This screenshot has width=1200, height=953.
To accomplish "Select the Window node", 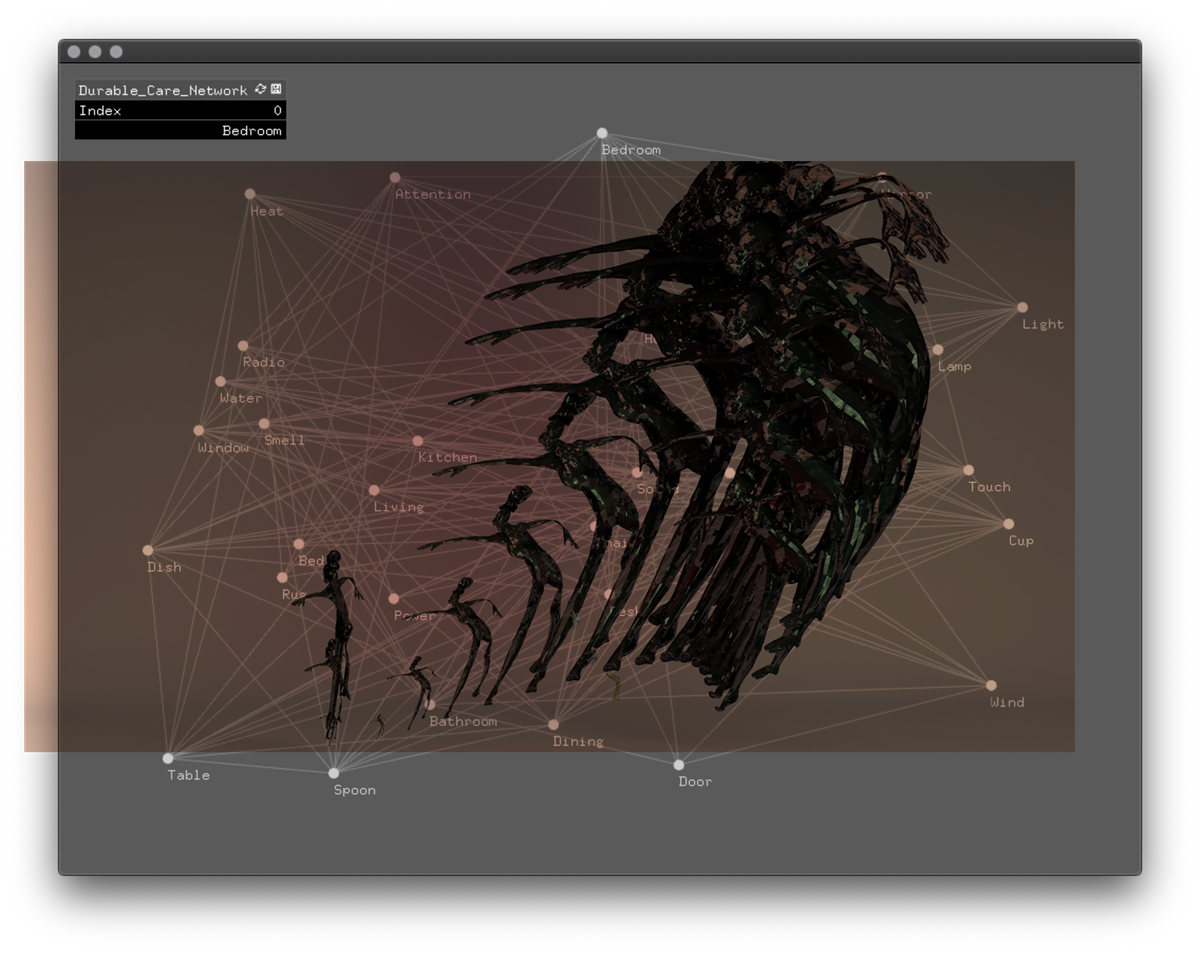I will (x=201, y=431).
